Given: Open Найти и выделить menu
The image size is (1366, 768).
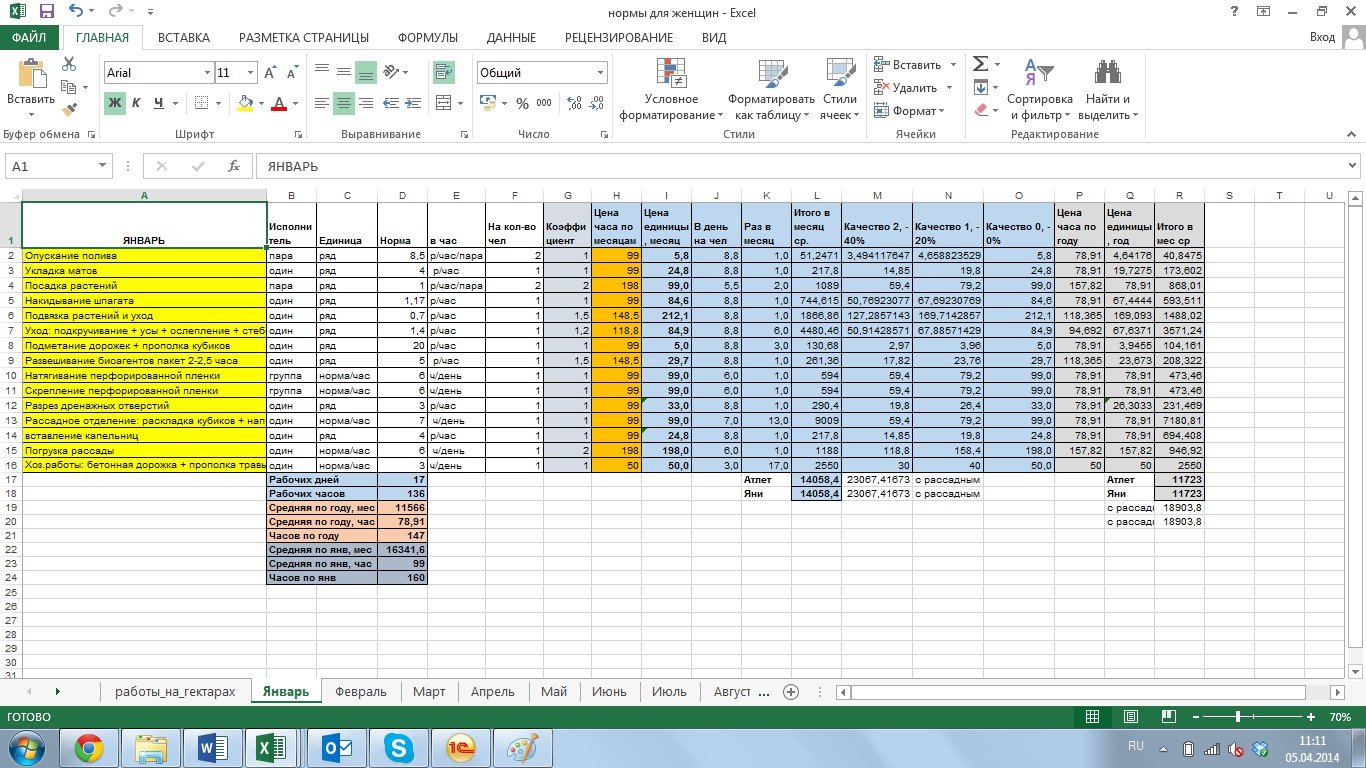Looking at the screenshot, I should (1108, 90).
